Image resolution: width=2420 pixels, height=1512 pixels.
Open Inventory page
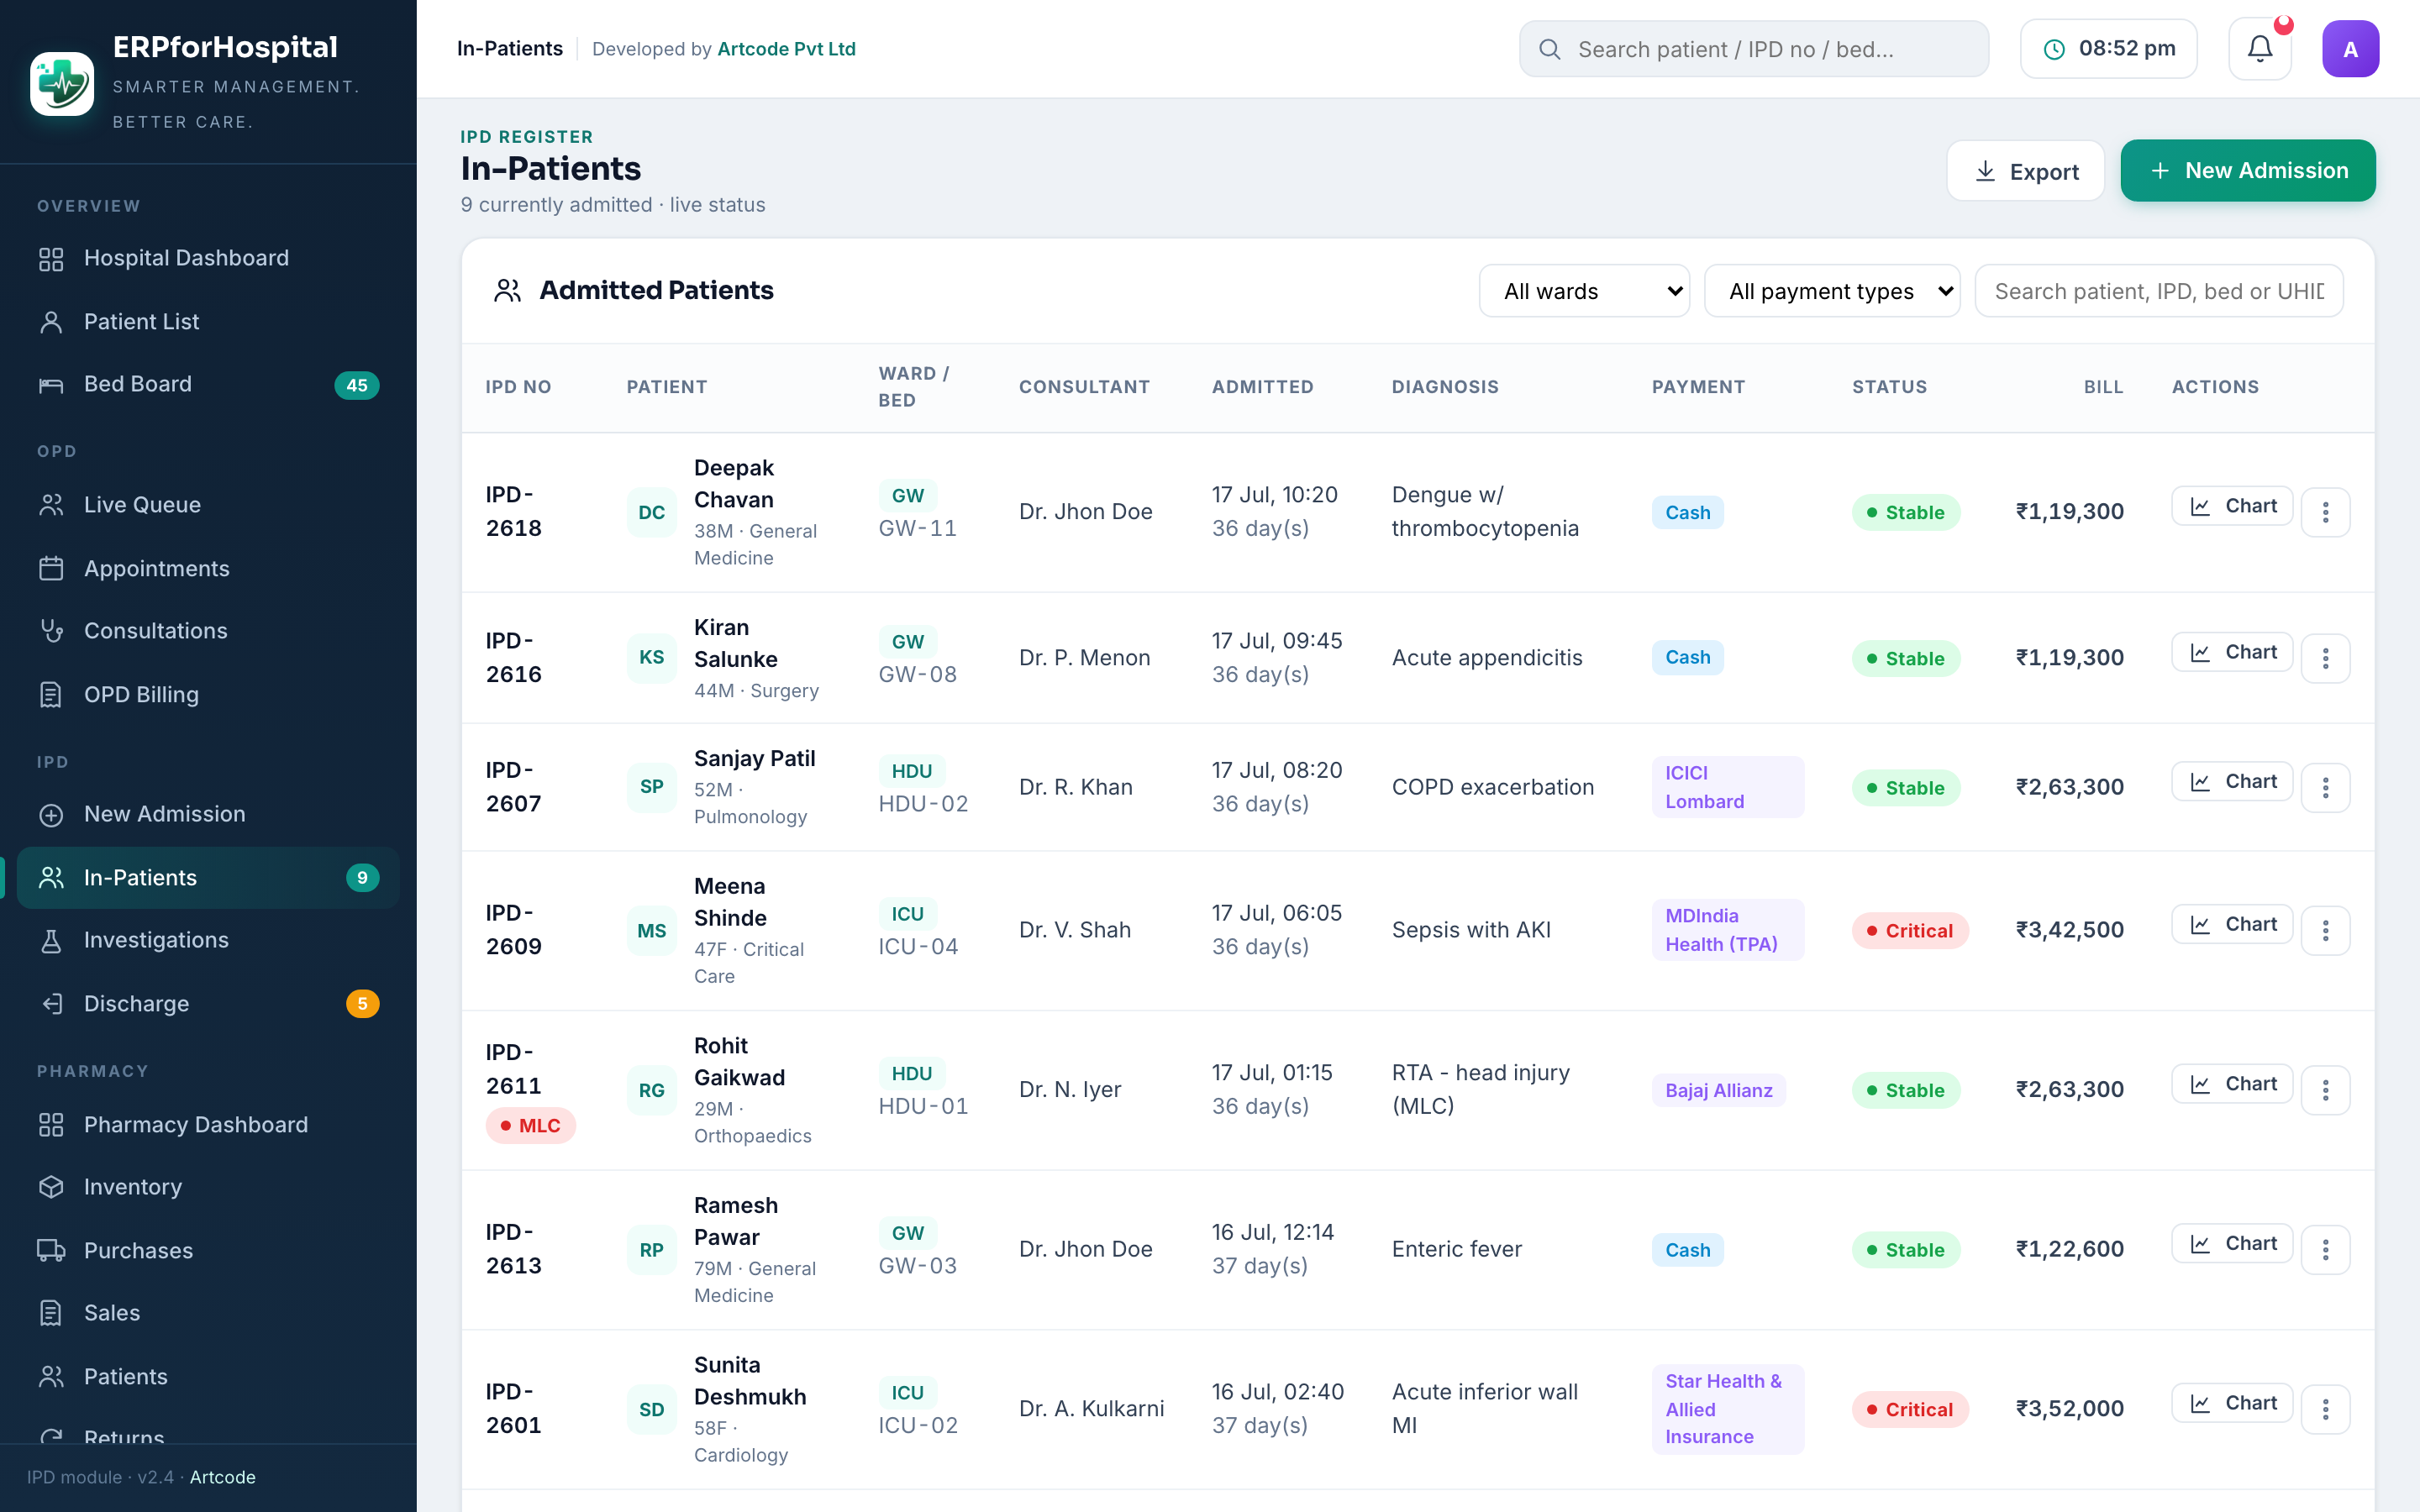208,1187
